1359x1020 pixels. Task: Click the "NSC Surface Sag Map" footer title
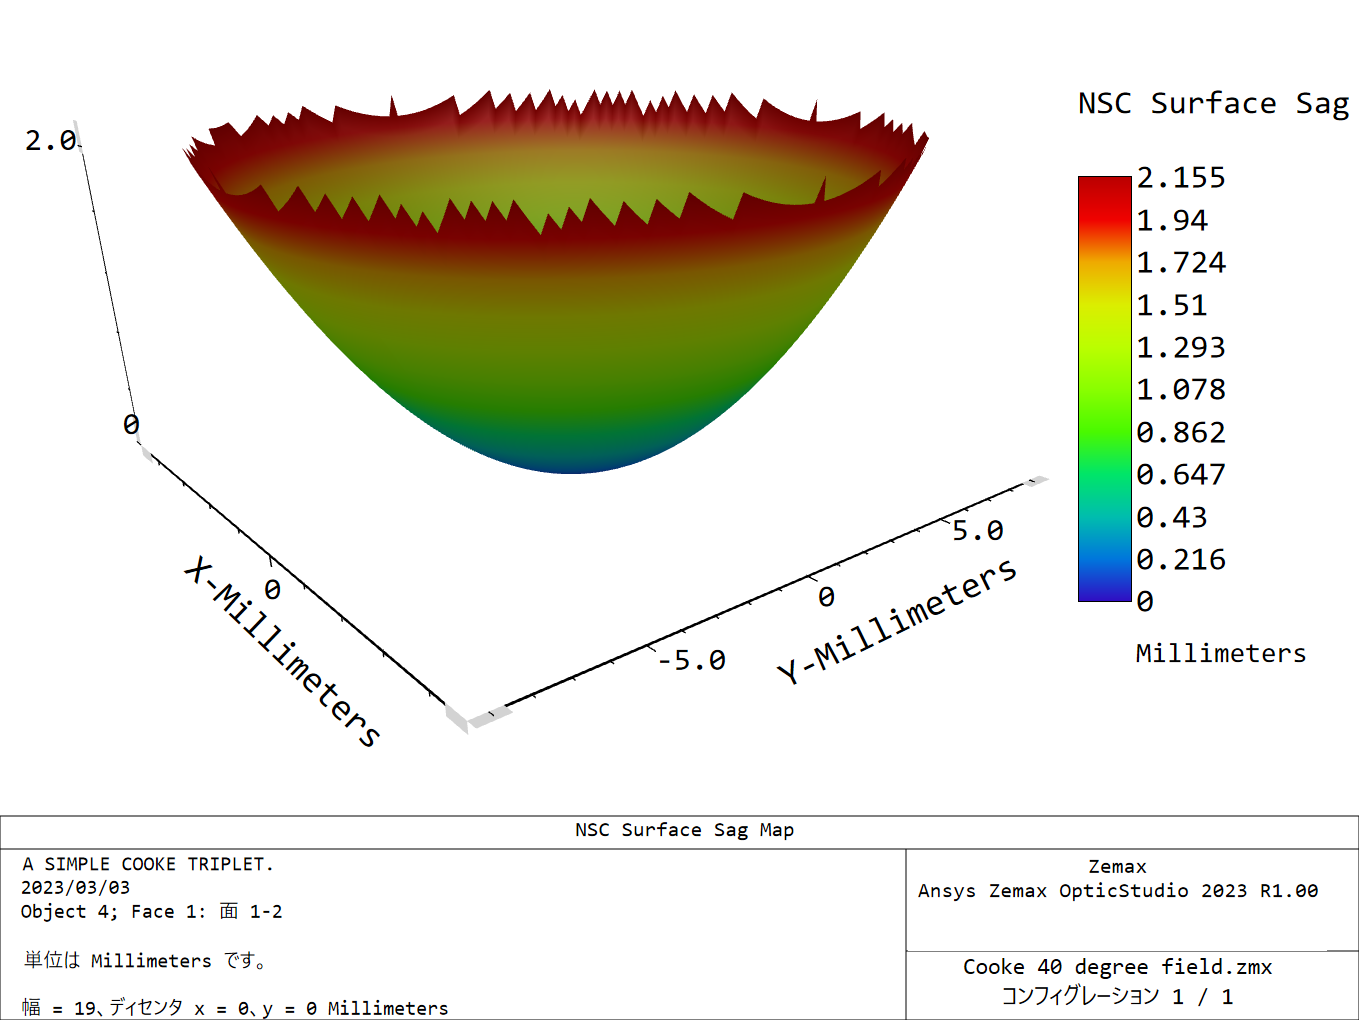(x=684, y=830)
